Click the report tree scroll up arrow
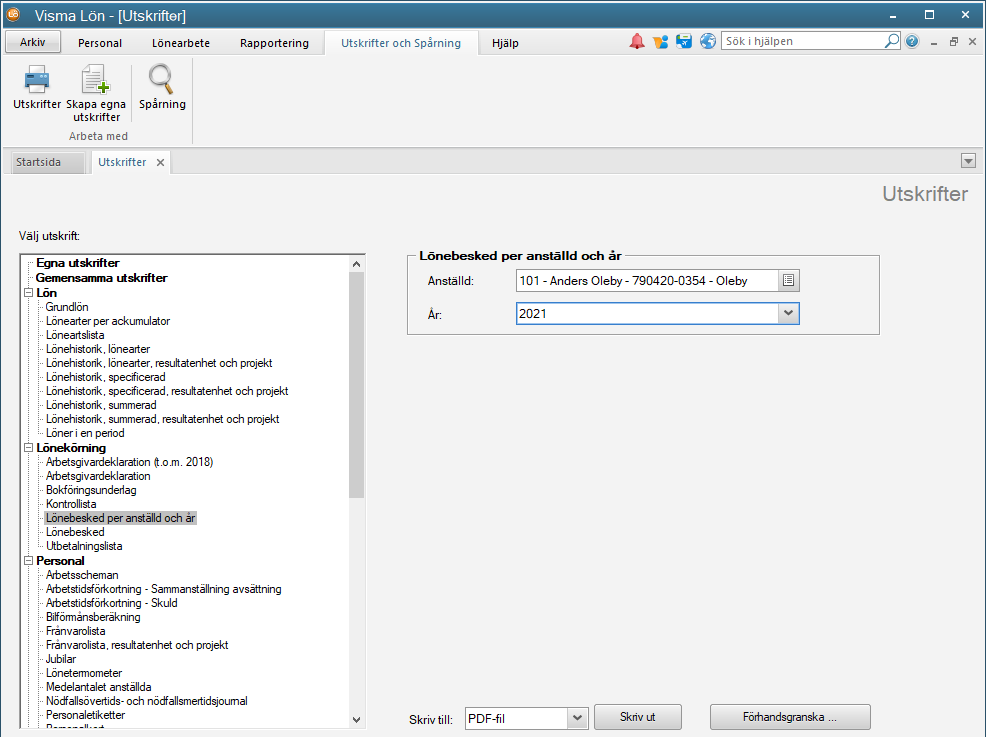Viewport: 986px width, 737px height. pos(357,264)
